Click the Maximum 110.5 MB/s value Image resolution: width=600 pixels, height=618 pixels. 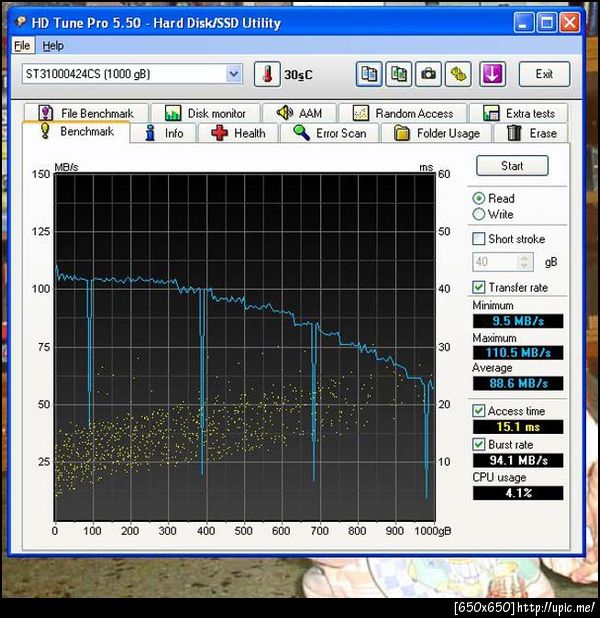518,352
